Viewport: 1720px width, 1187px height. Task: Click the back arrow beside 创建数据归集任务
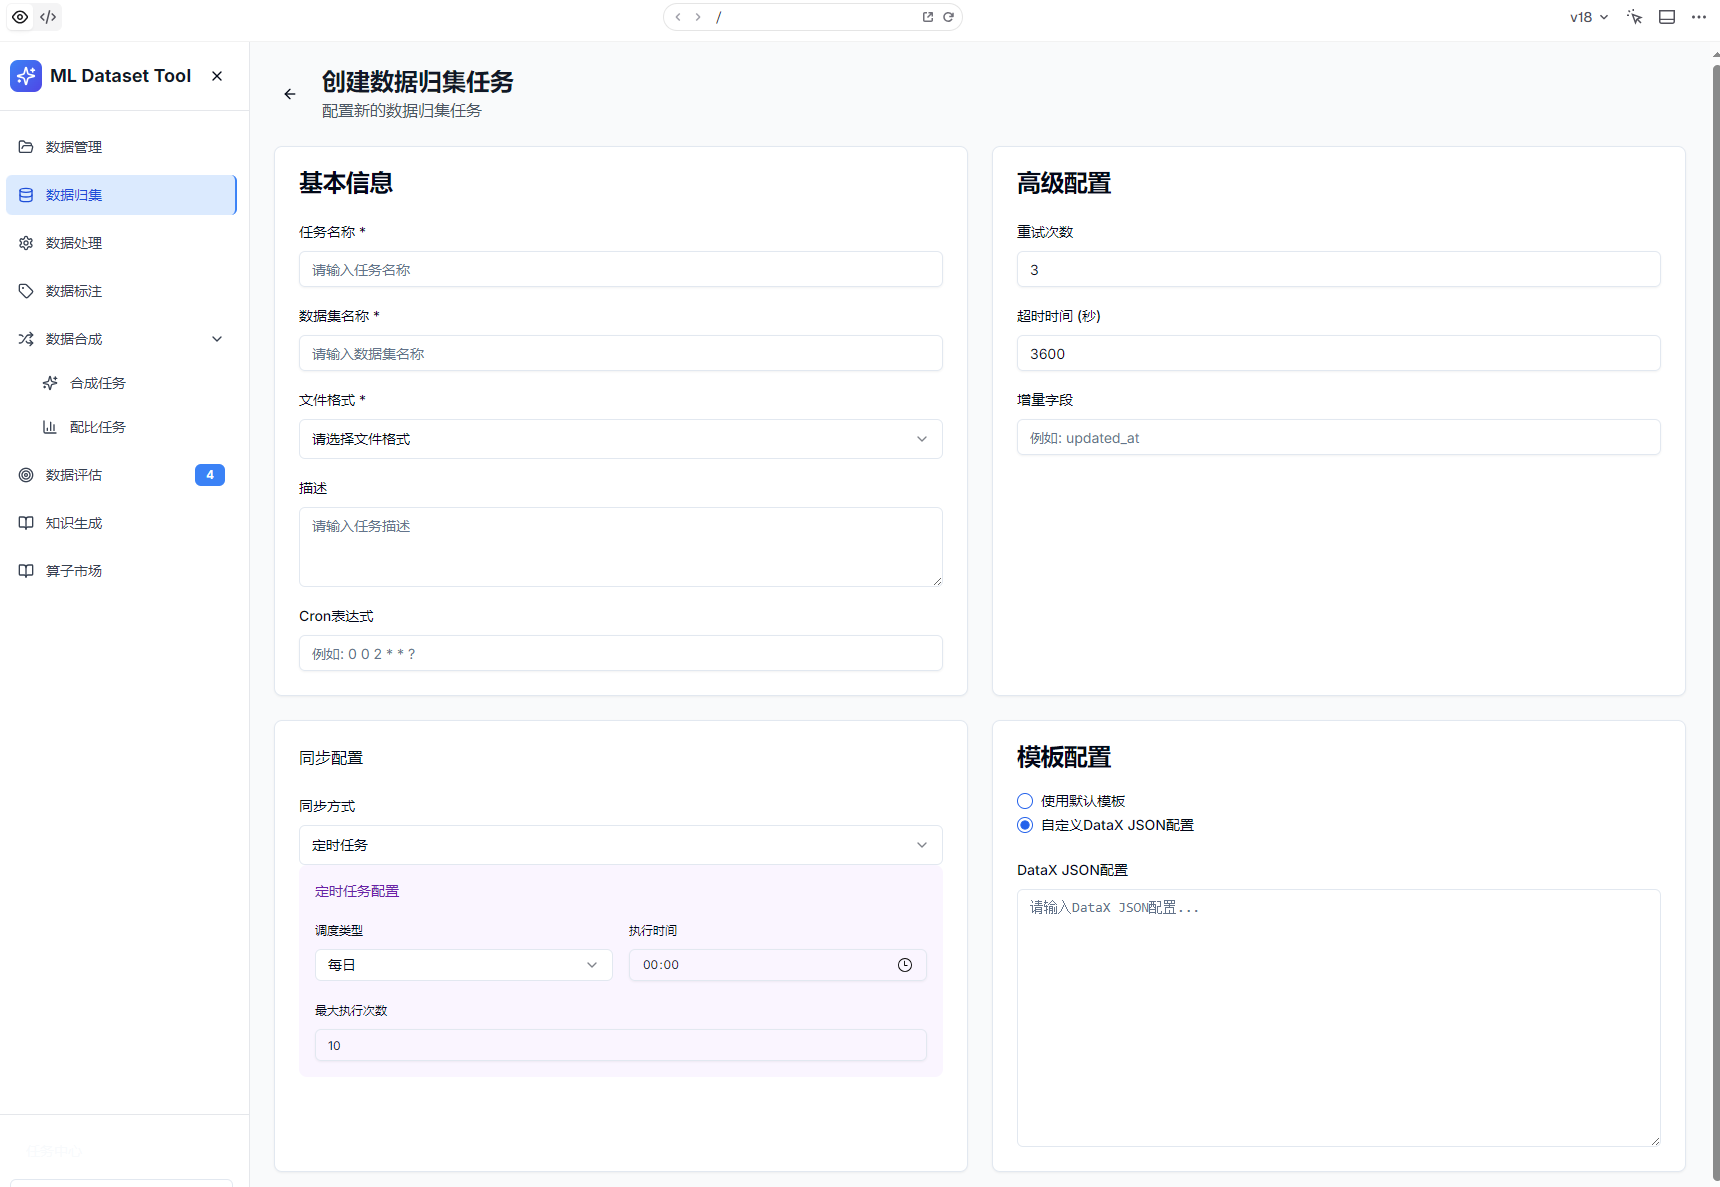pos(290,94)
